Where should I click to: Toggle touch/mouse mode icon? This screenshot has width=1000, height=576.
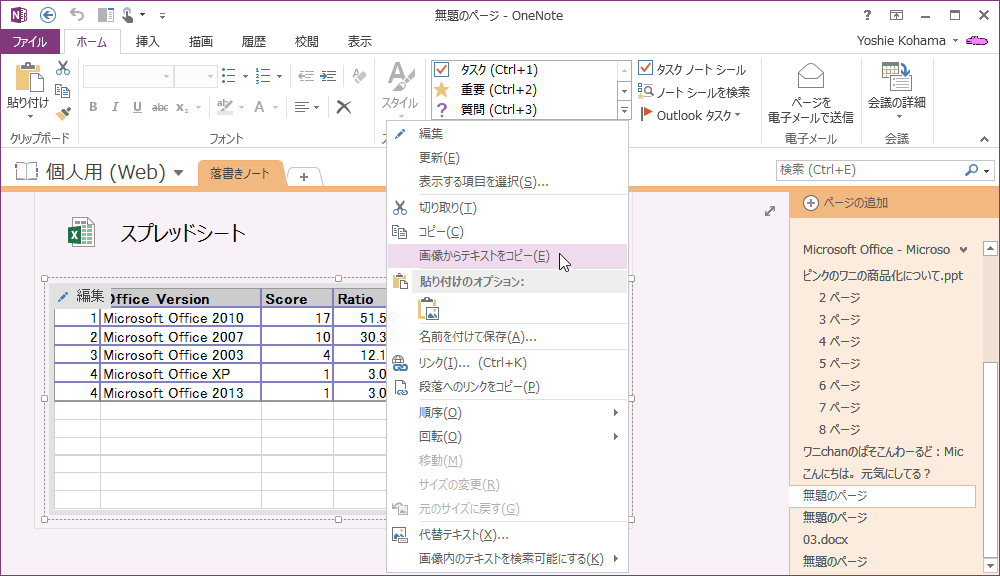128,15
